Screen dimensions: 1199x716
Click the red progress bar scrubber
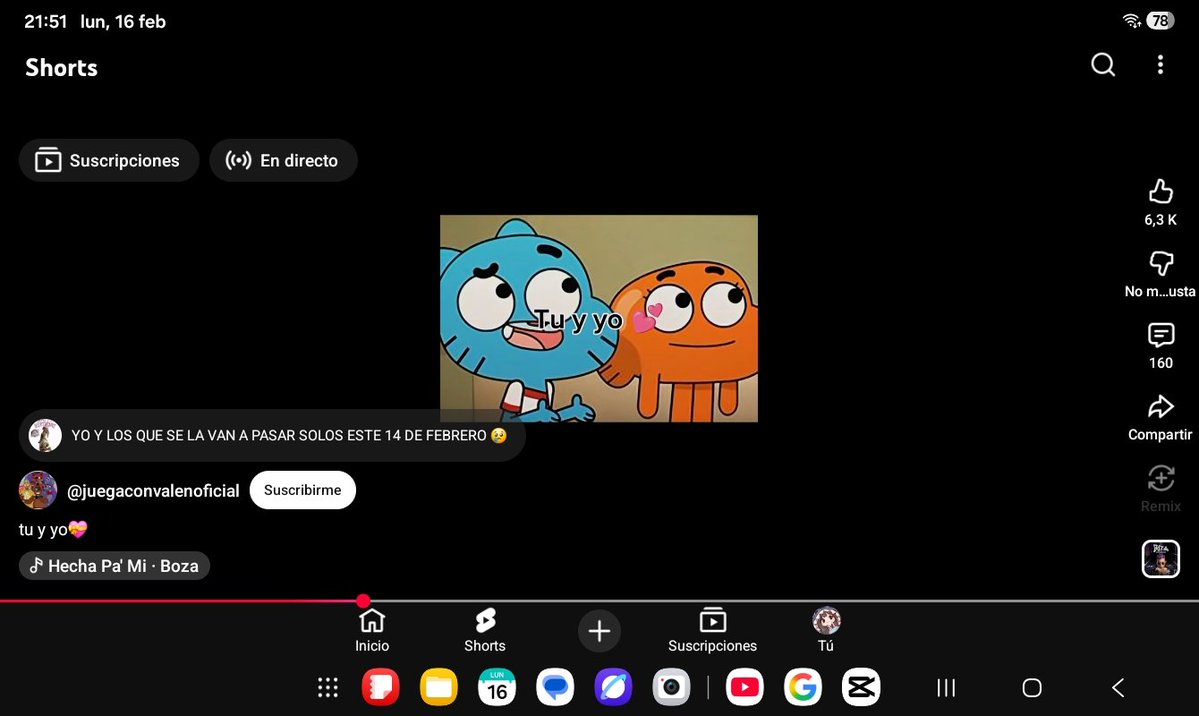pos(363,601)
